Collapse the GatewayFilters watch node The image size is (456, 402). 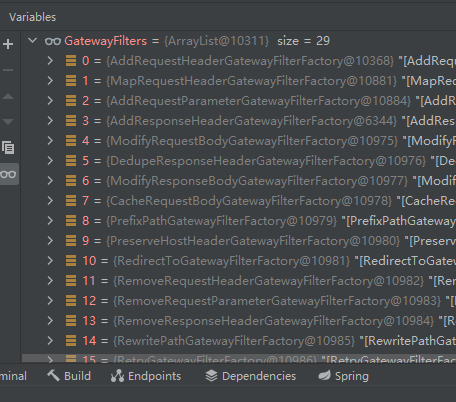32,41
